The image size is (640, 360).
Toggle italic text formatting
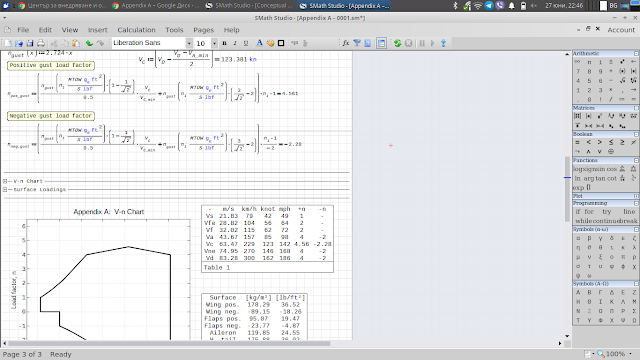click(x=235, y=43)
